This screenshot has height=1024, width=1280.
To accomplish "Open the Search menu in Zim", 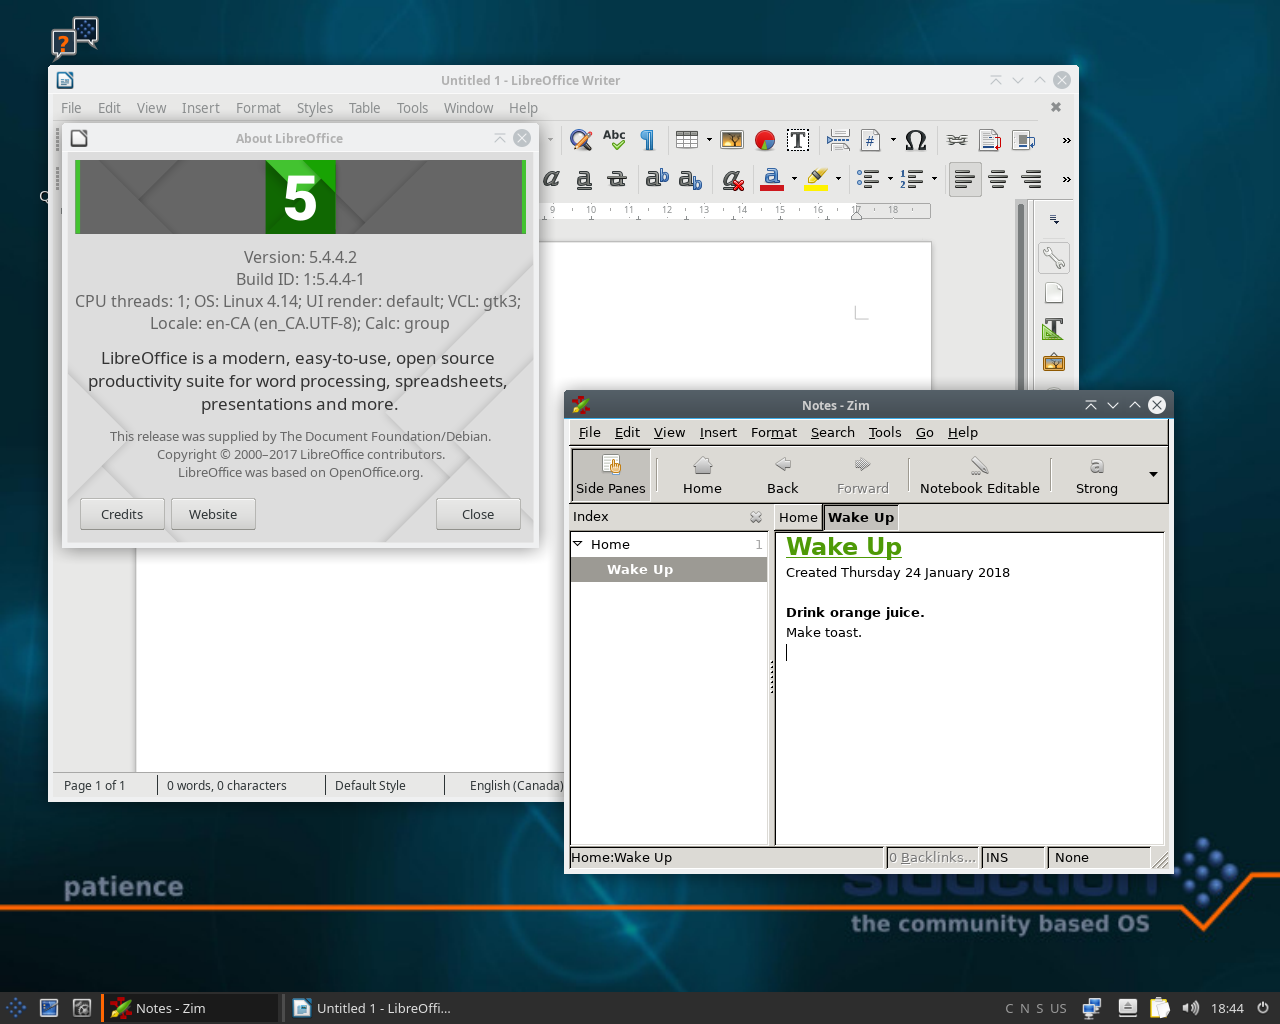I will click(833, 432).
